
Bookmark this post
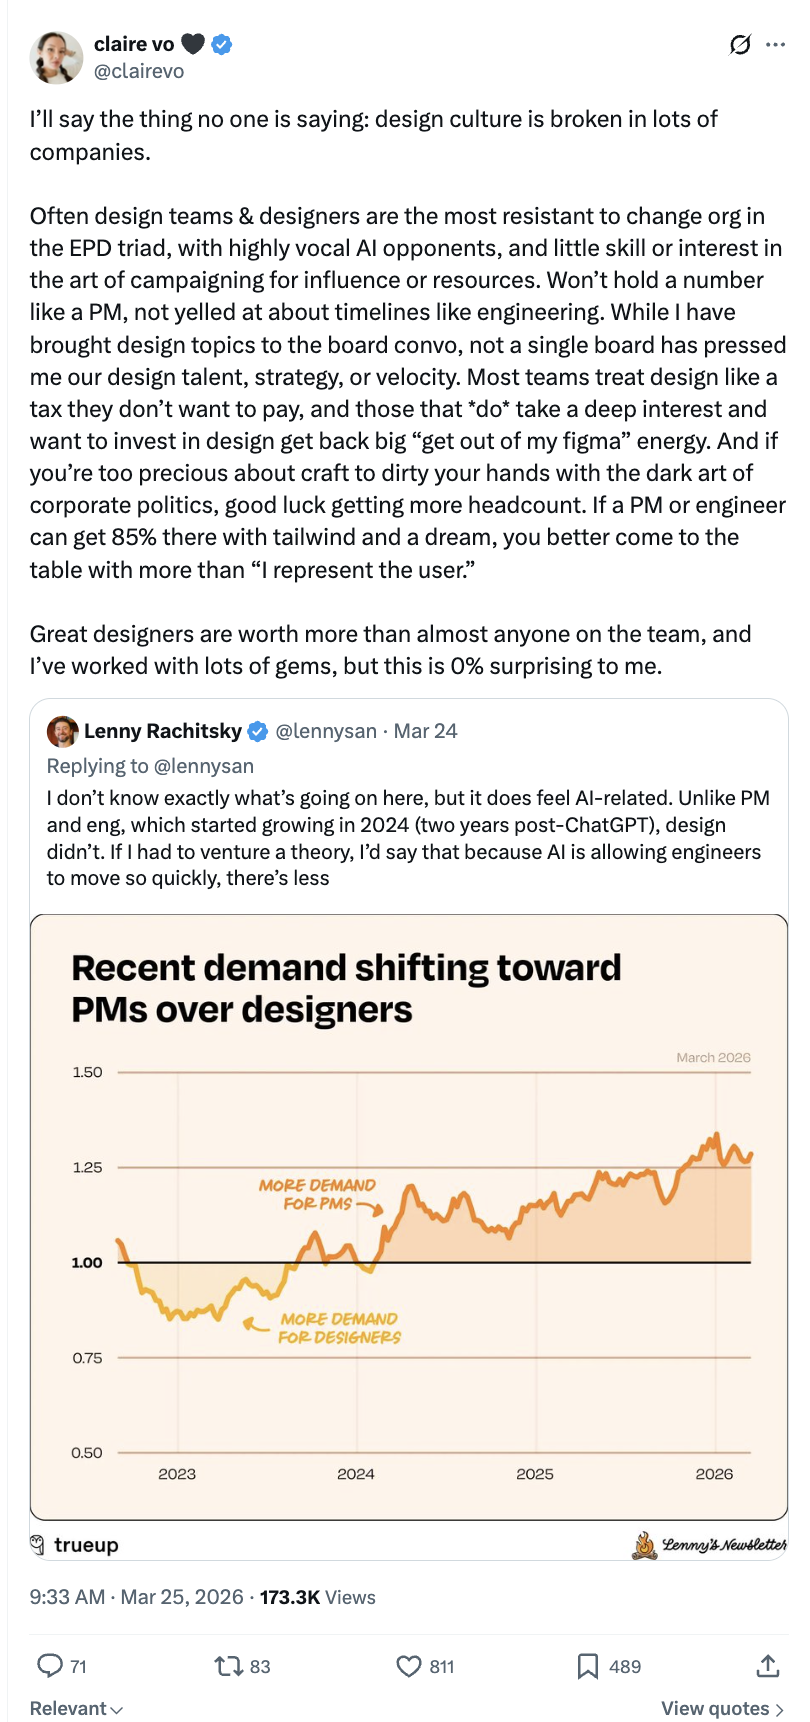click(x=588, y=1665)
